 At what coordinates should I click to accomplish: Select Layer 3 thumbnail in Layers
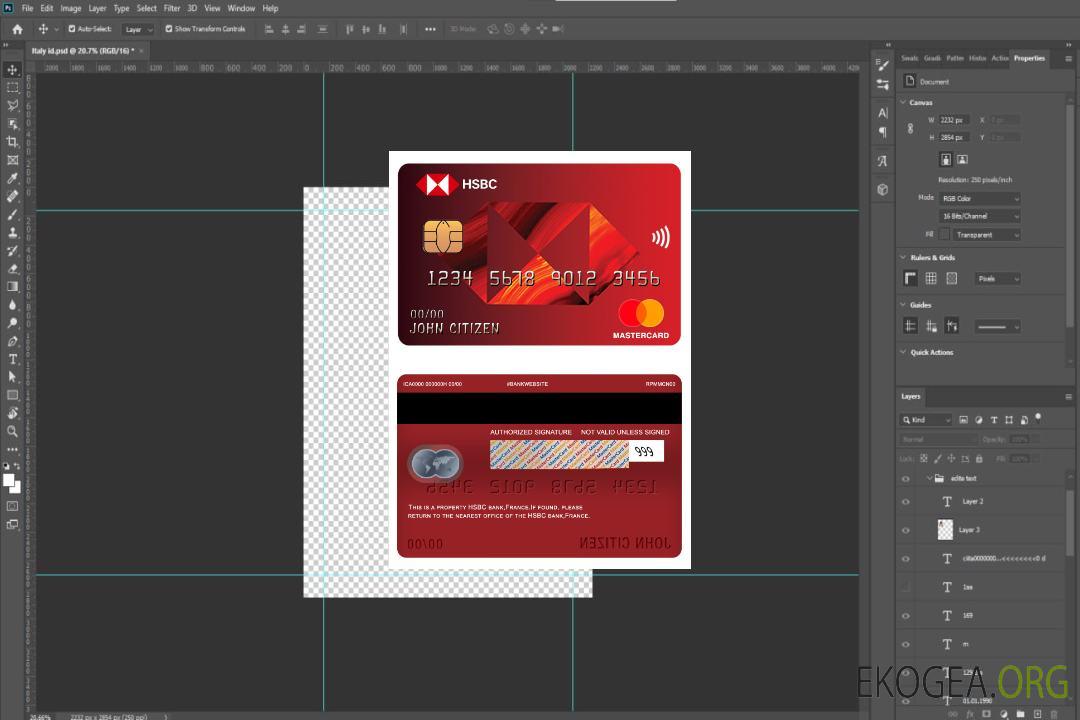pyautogui.click(x=945, y=530)
